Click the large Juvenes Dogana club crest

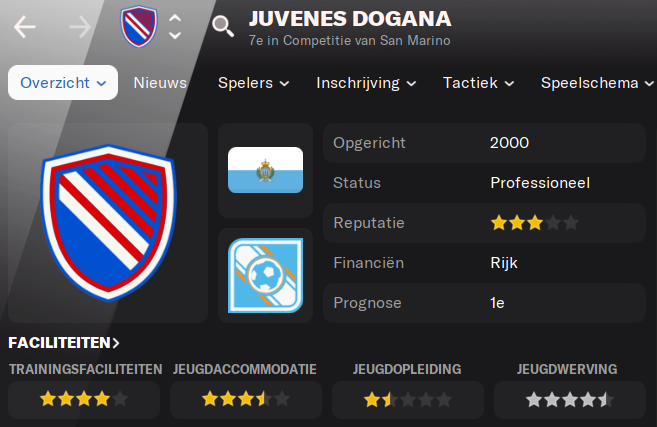[x=109, y=223]
